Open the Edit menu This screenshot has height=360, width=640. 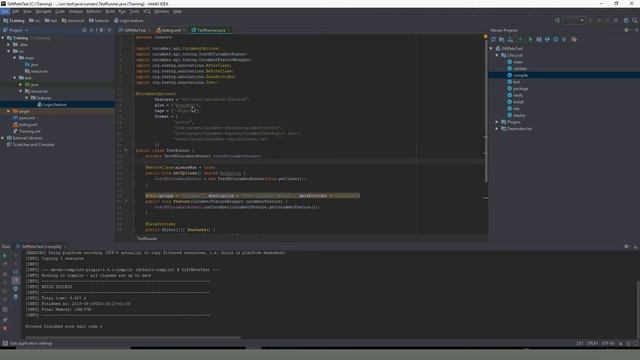(x=16, y=11)
